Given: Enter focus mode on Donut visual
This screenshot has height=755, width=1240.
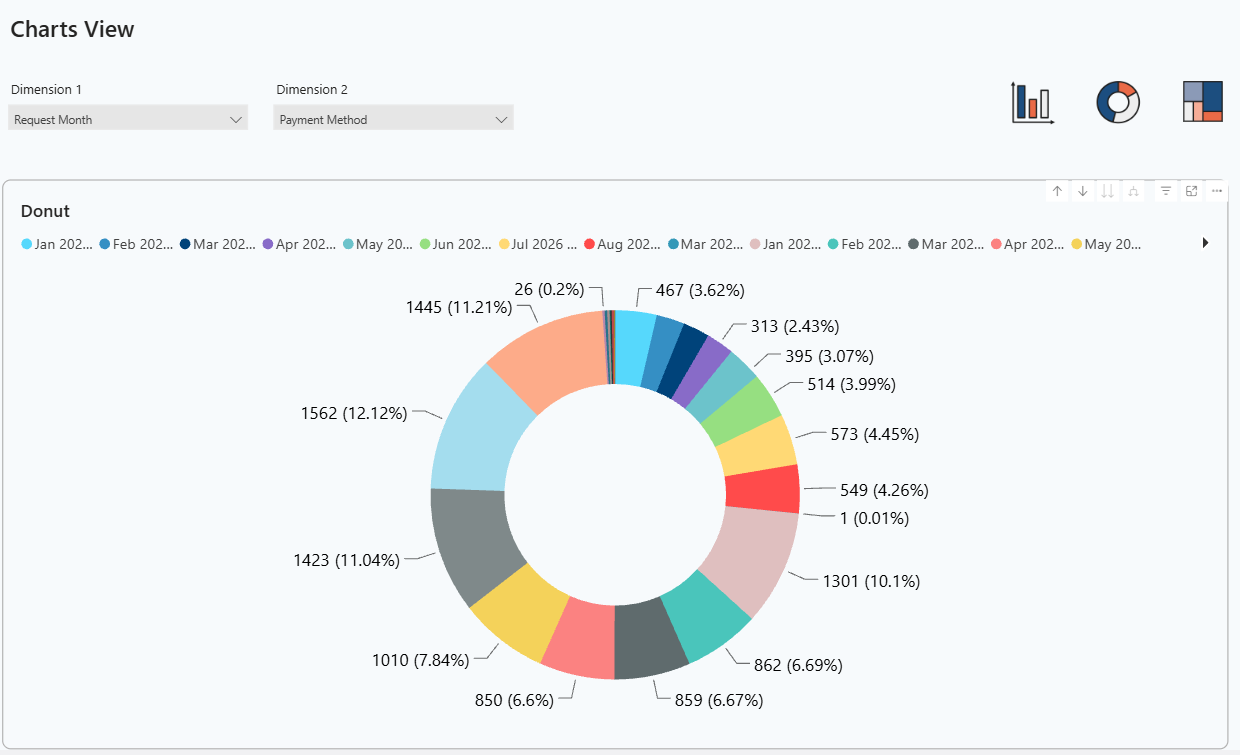Looking at the screenshot, I should point(1191,191).
